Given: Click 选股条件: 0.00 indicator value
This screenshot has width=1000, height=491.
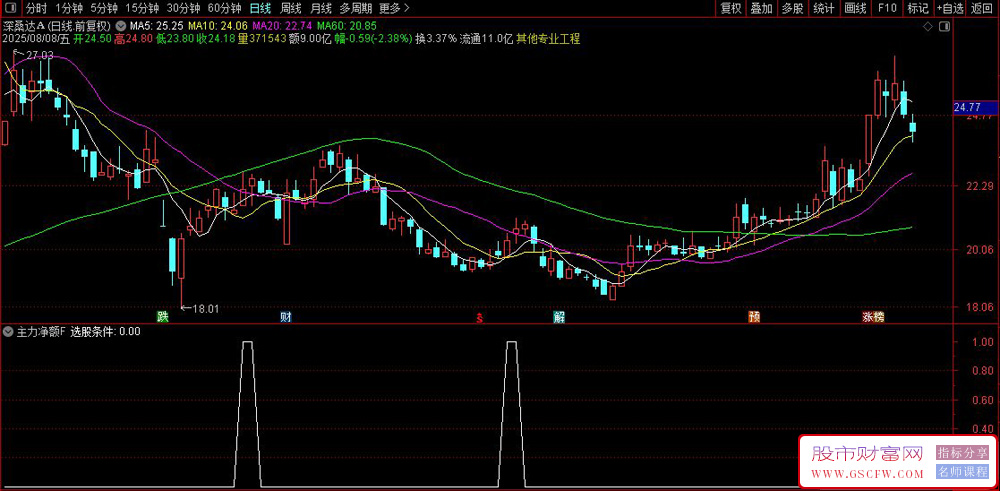Looking at the screenshot, I should coord(105,331).
